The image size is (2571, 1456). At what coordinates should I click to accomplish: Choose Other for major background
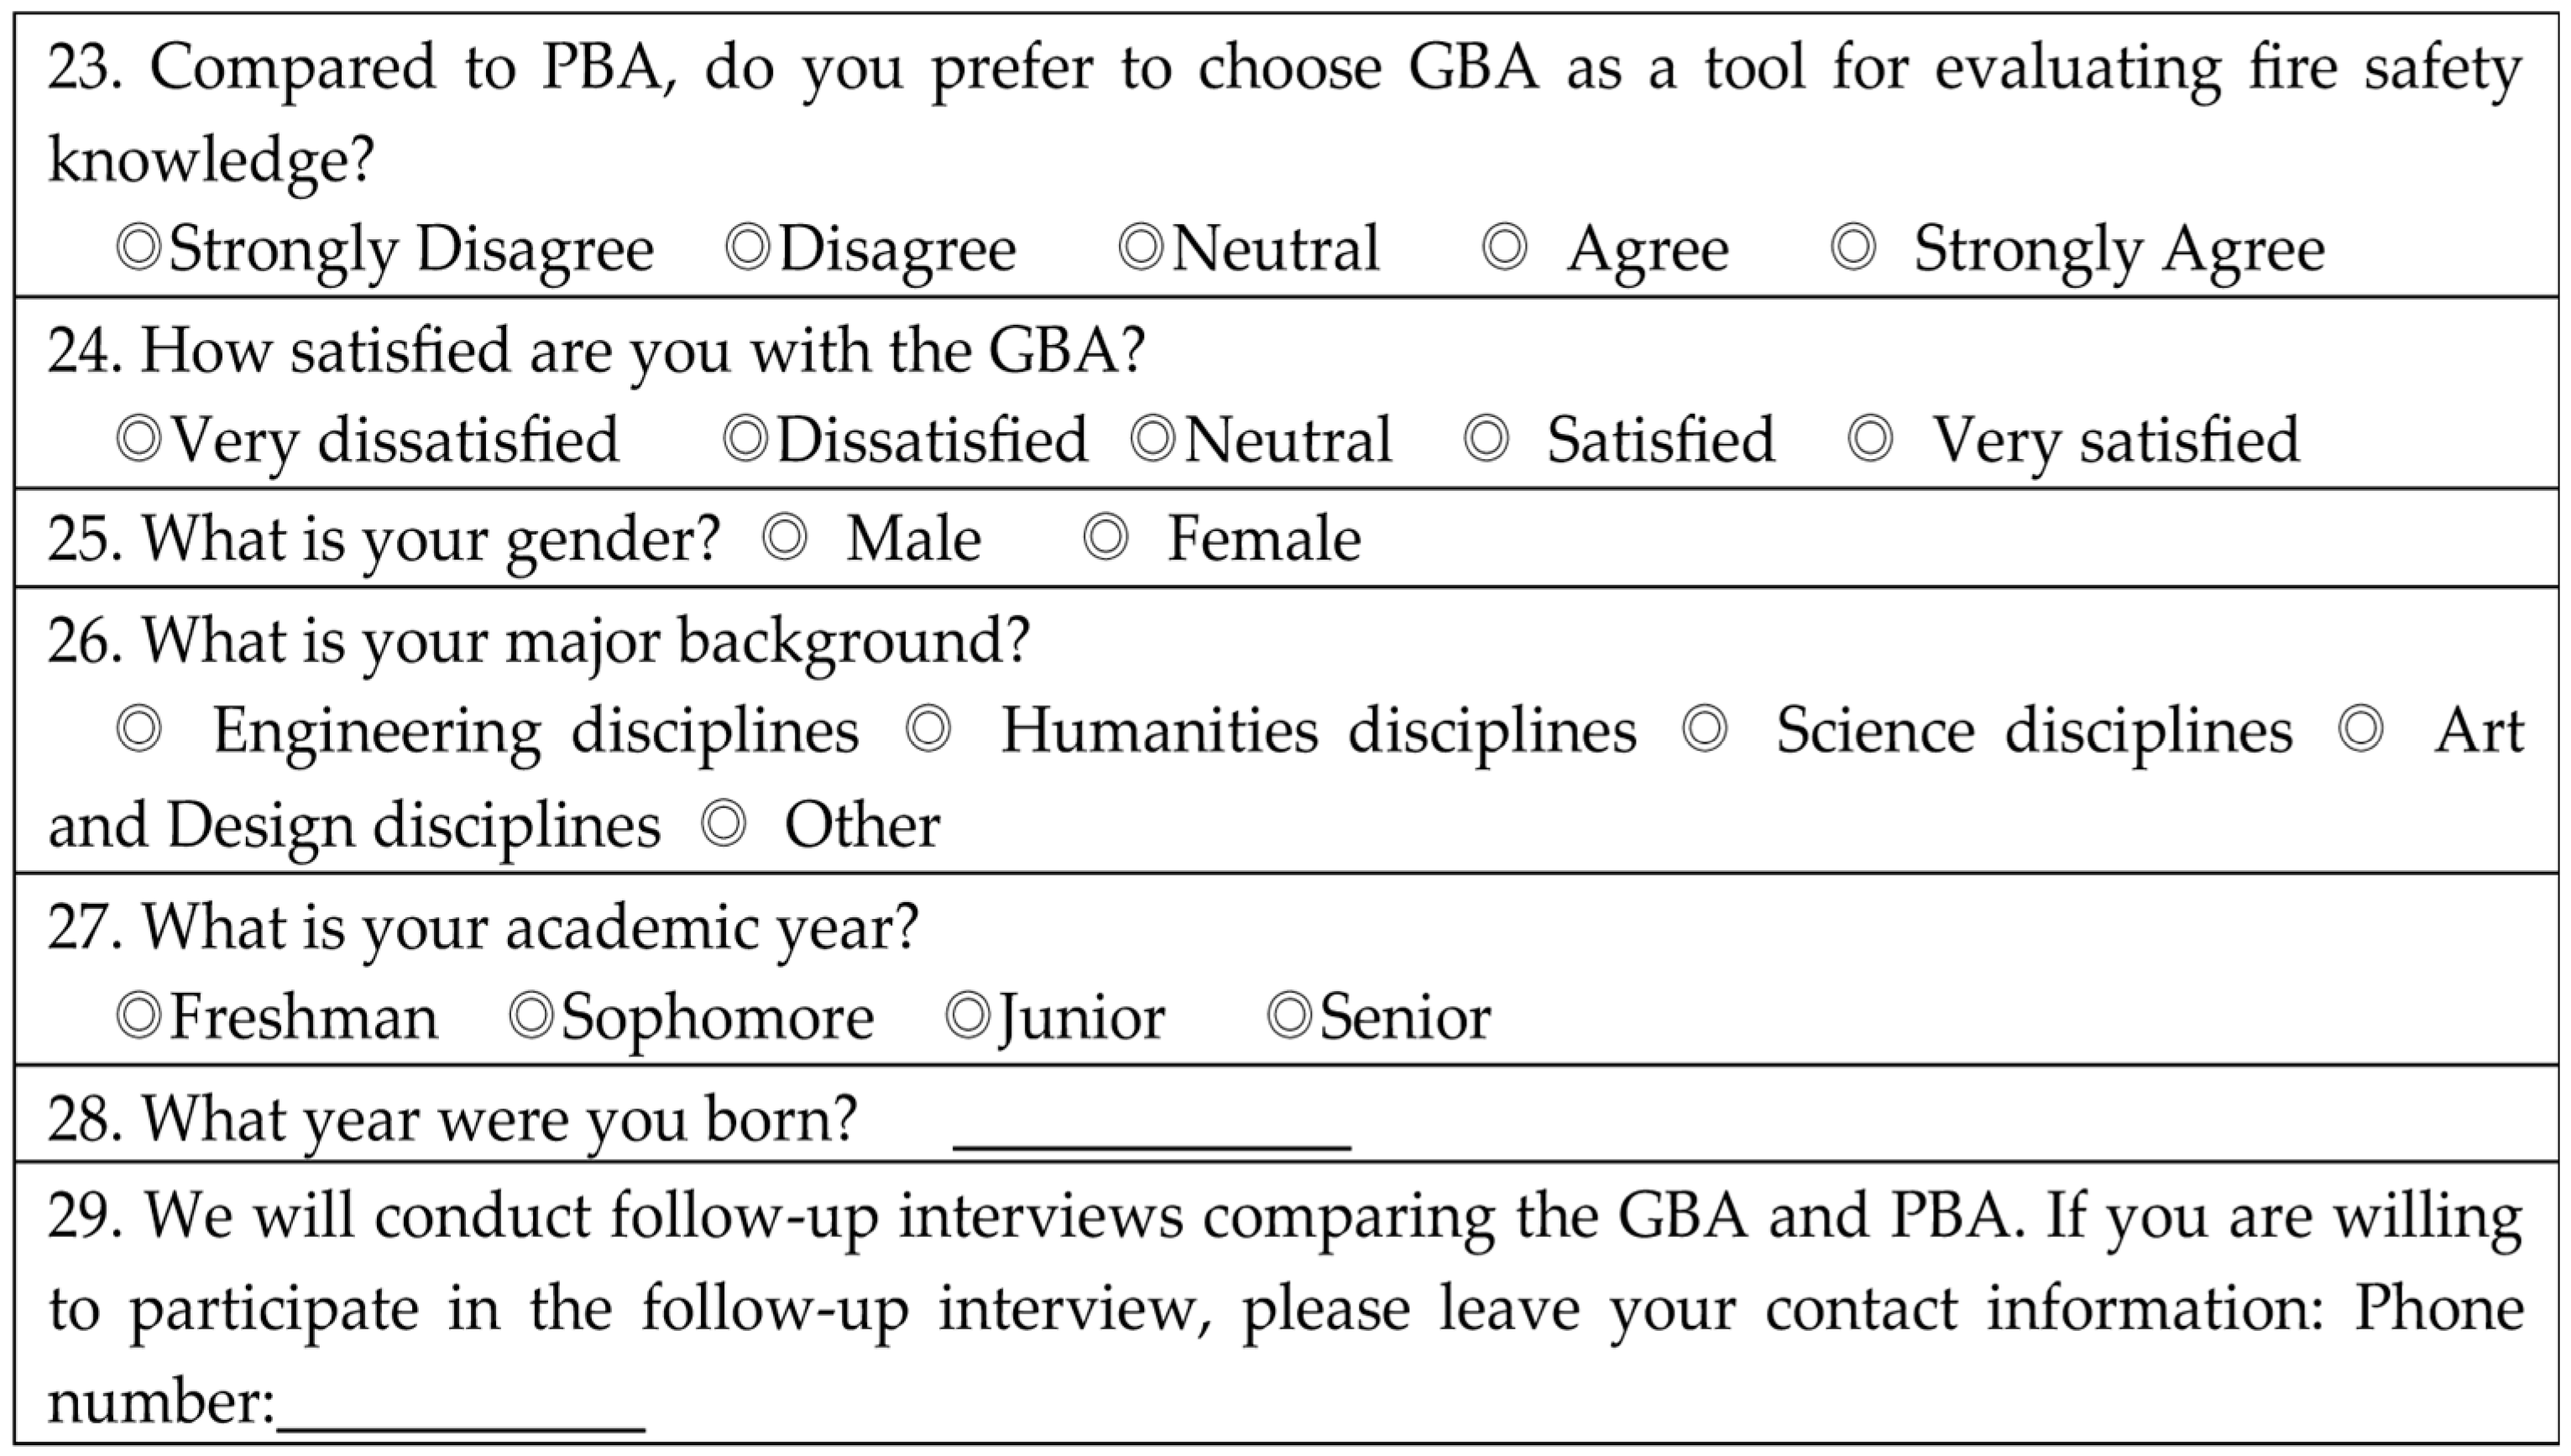(724, 825)
